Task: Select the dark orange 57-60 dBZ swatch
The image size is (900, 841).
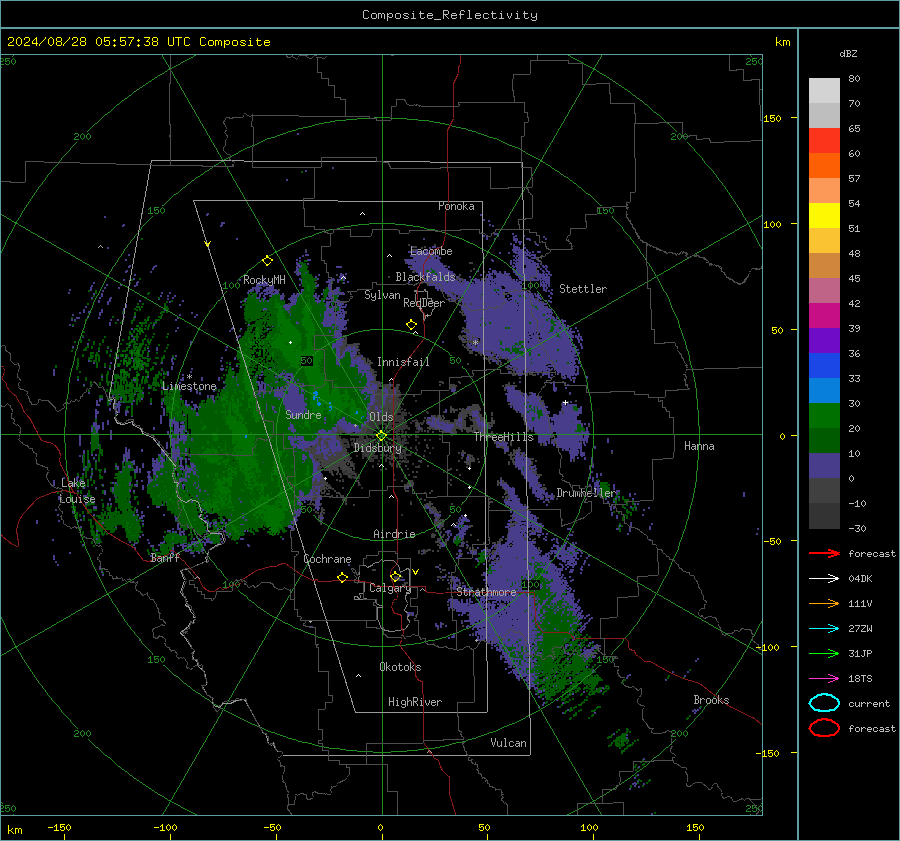Action: tap(824, 166)
